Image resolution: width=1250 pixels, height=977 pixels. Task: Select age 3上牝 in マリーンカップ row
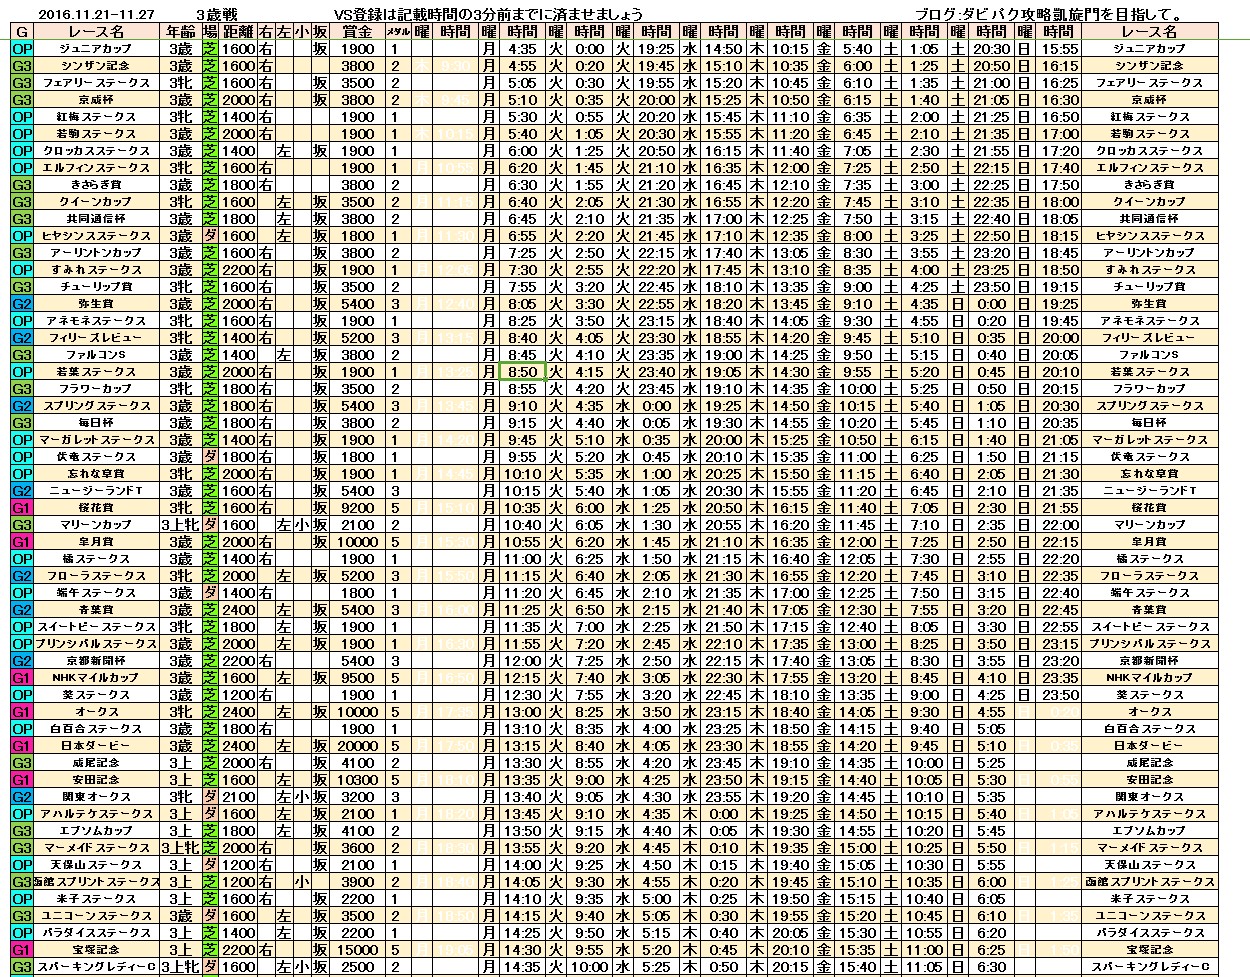coord(181,525)
